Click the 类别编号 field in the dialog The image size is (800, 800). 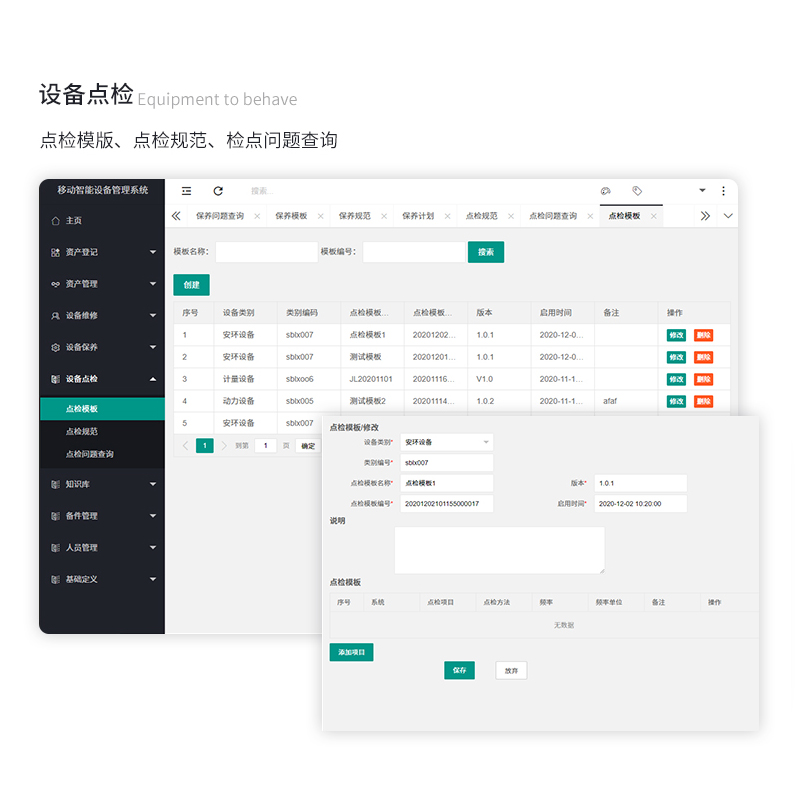point(446,463)
